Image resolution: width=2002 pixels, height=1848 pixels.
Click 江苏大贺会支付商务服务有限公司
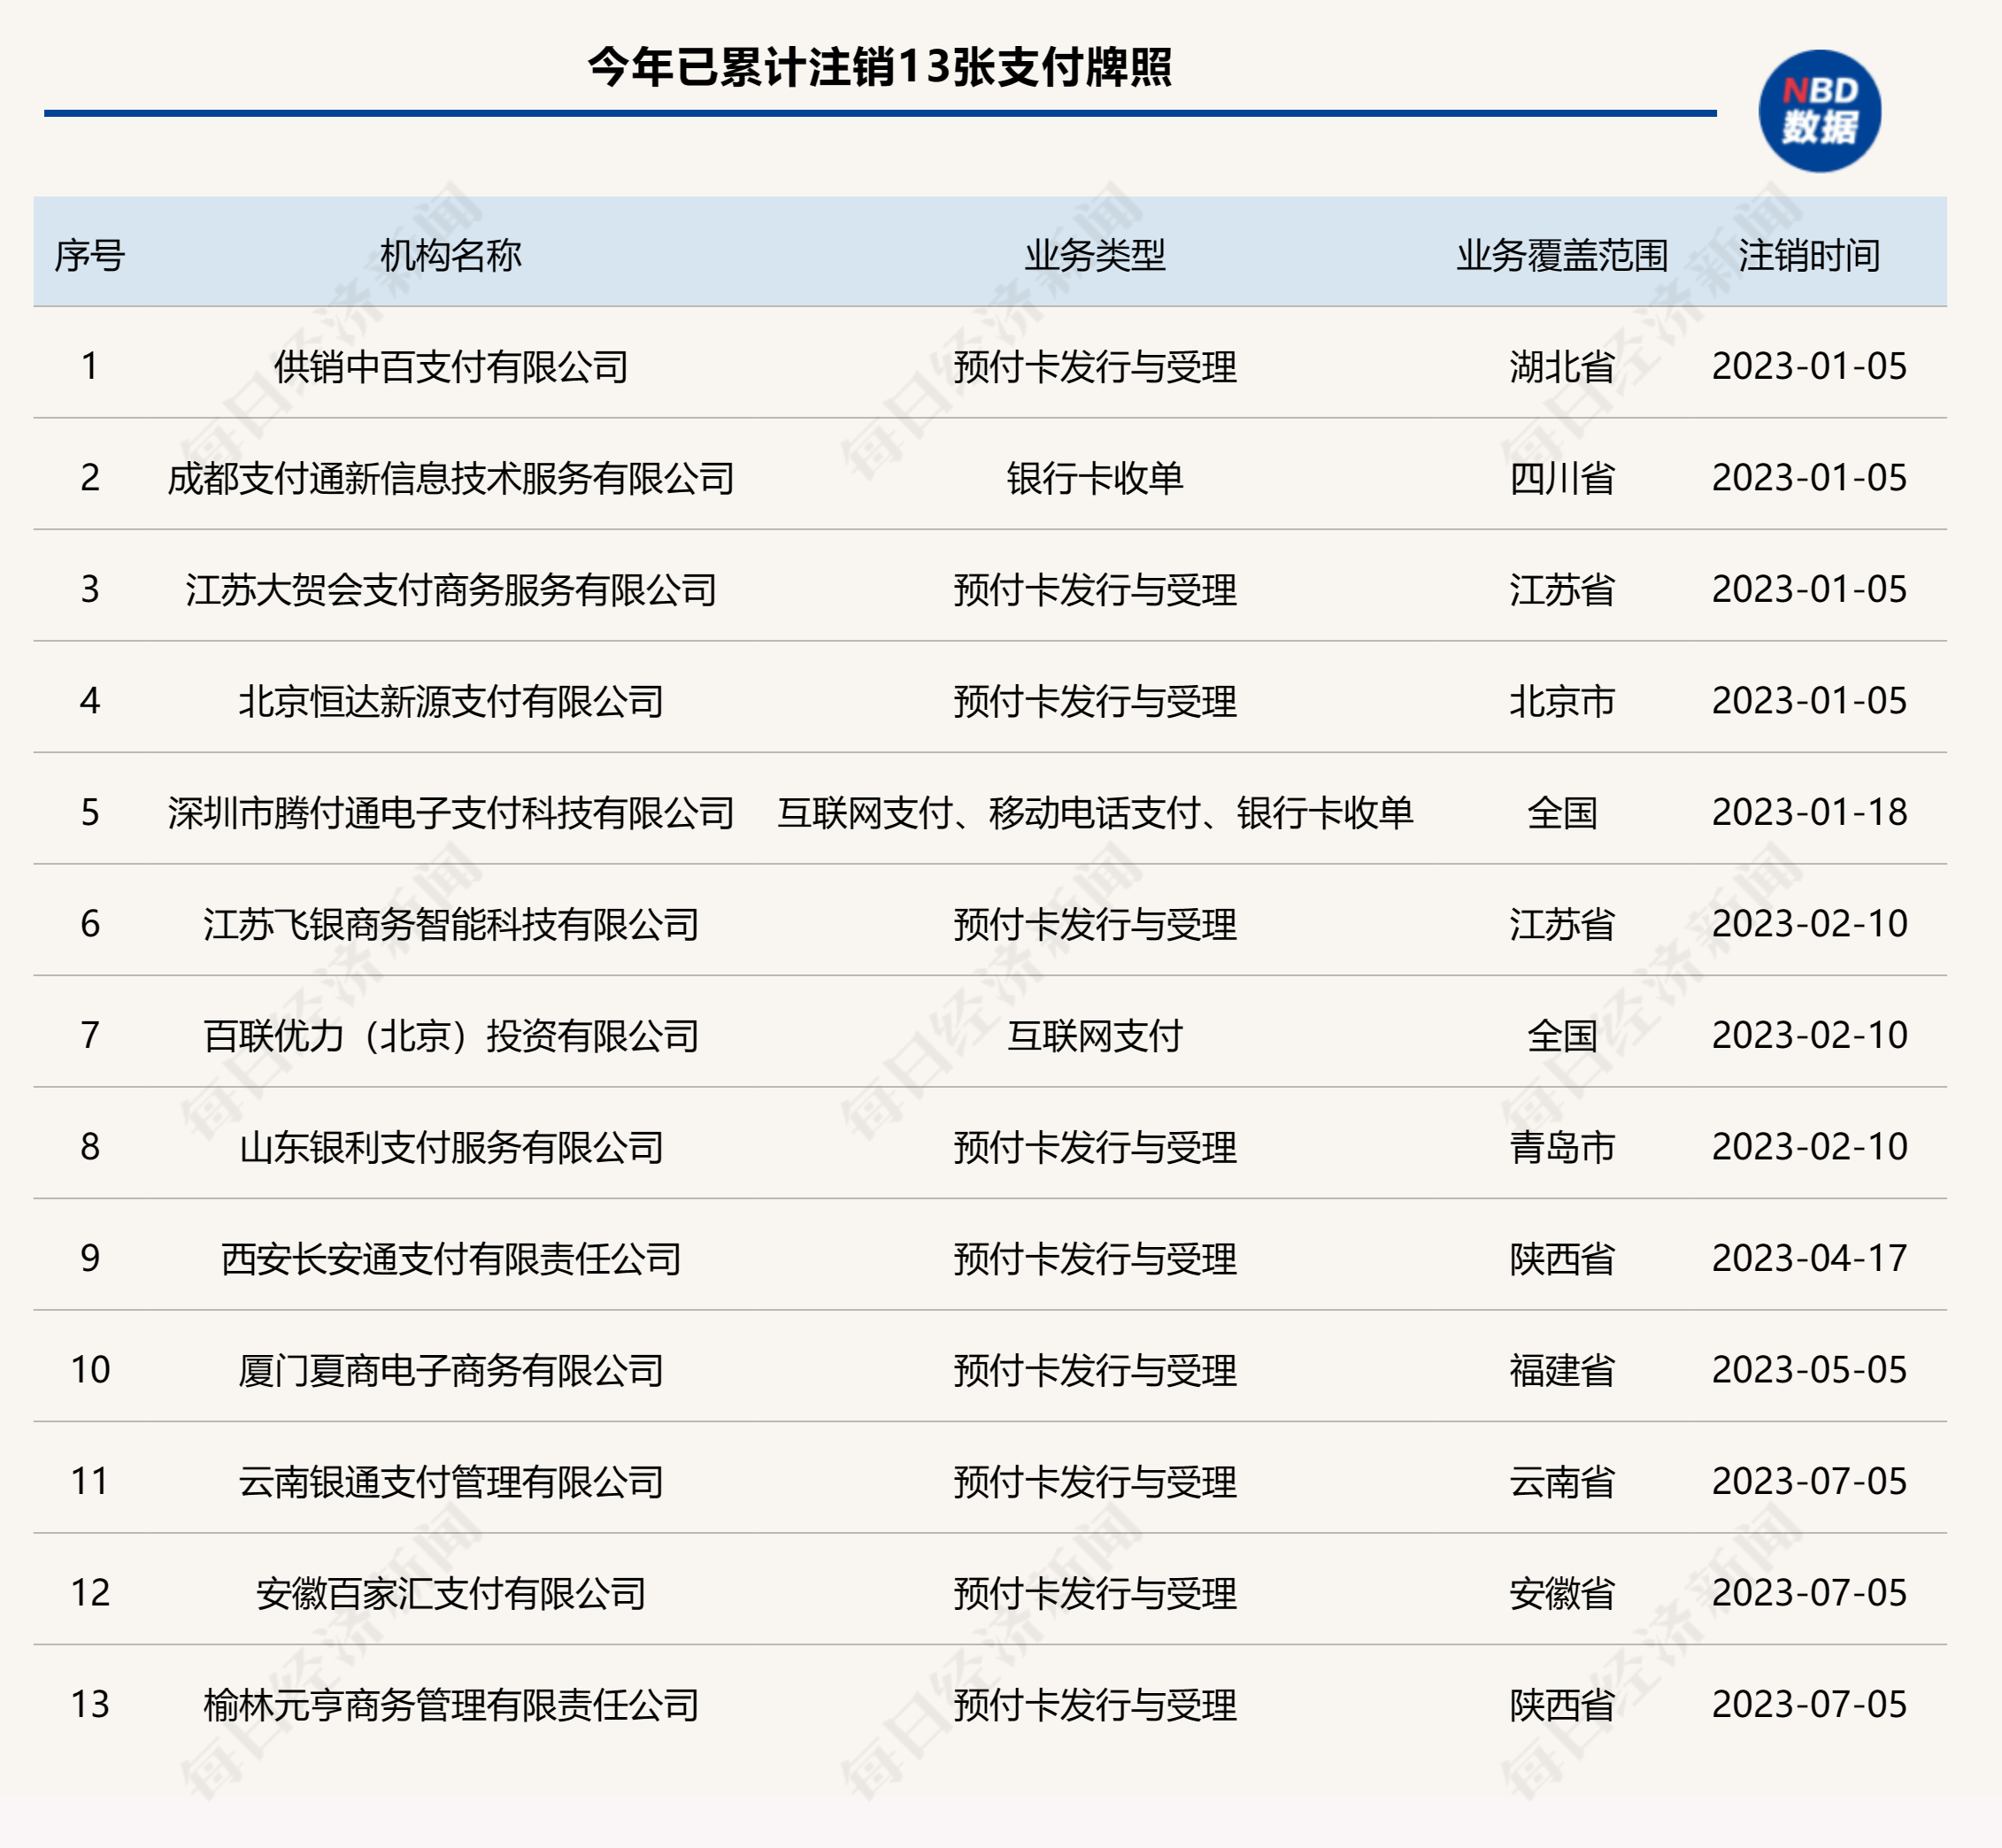click(x=451, y=590)
